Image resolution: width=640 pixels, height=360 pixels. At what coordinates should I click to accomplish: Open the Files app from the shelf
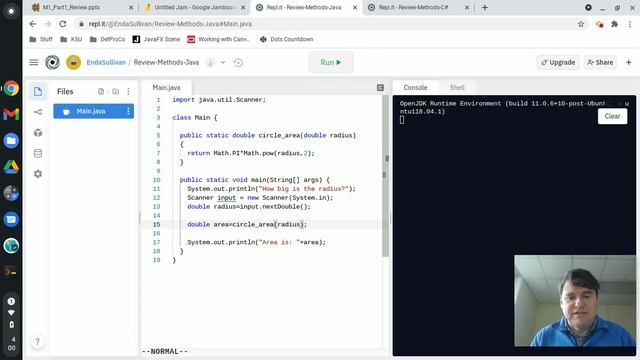tap(11, 140)
